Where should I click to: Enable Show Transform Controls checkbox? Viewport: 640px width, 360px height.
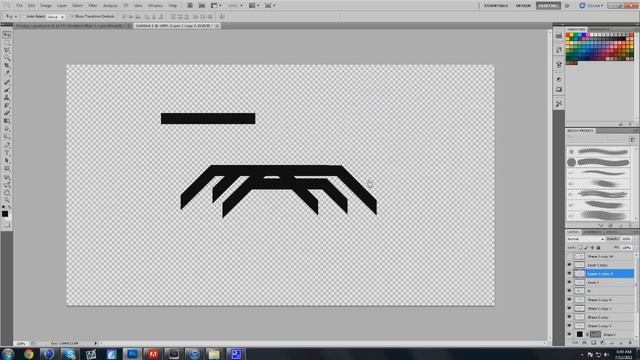coord(72,17)
